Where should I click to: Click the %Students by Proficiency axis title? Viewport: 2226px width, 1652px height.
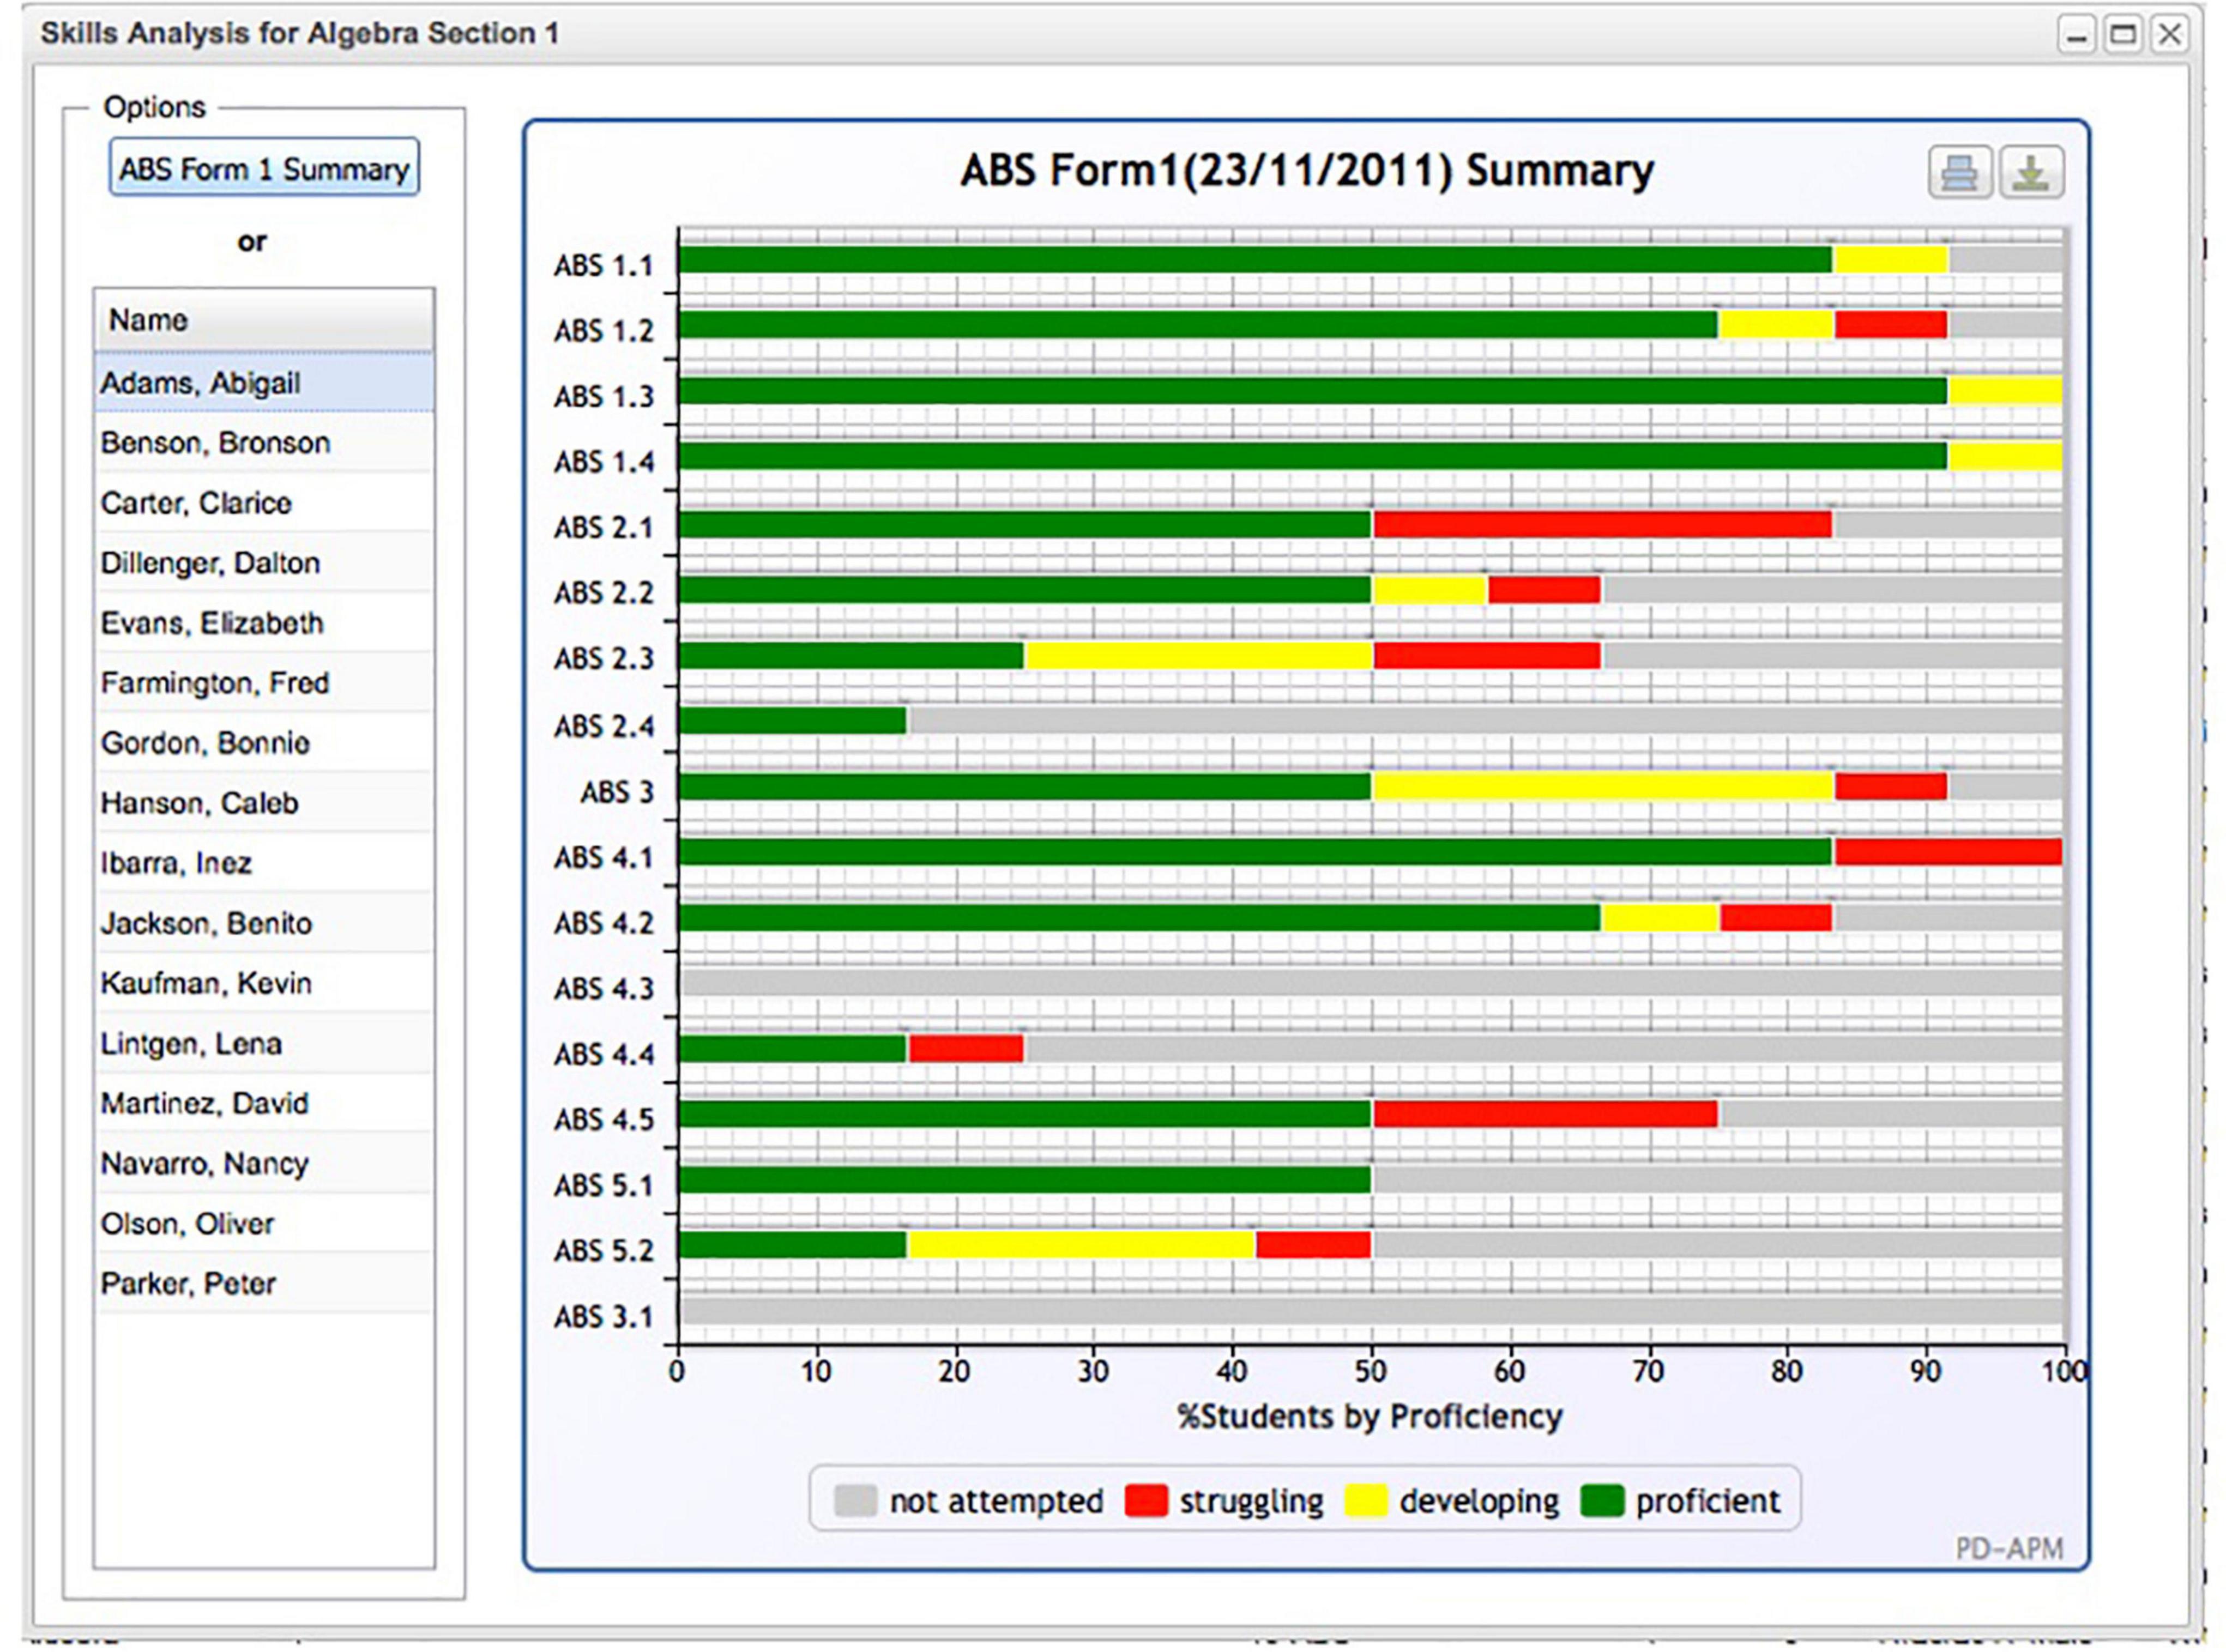pyautogui.click(x=1369, y=1416)
